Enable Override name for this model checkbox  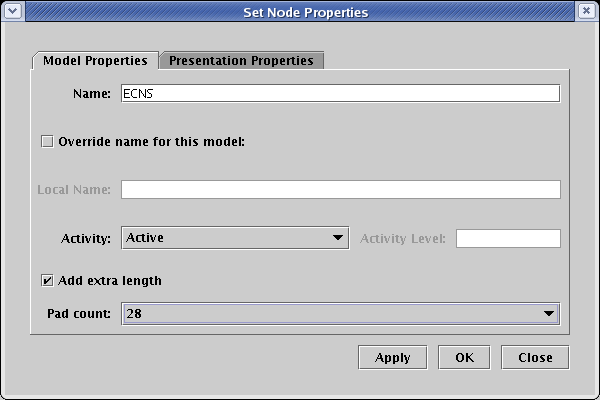click(47, 141)
